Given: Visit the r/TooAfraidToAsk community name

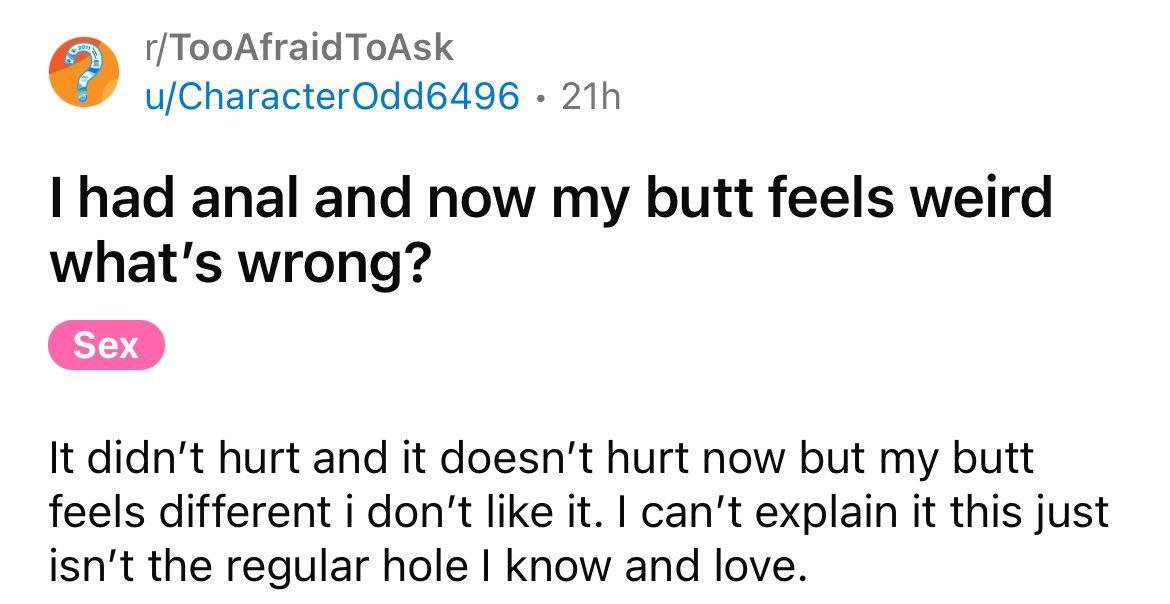Looking at the screenshot, I should tap(299, 49).
